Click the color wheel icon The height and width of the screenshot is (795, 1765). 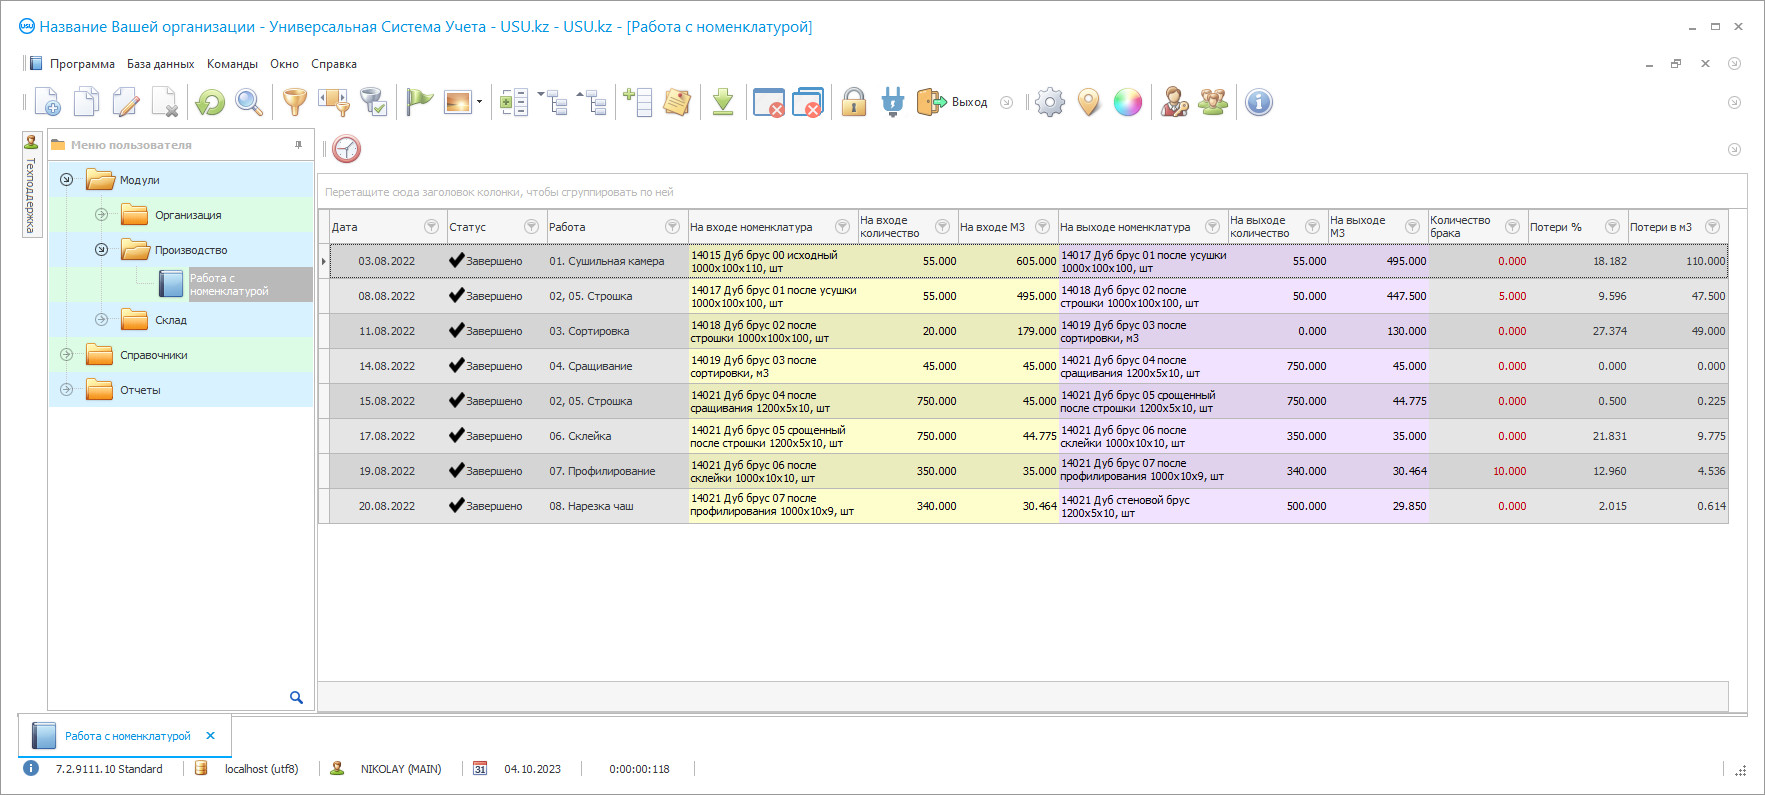coord(1127,102)
